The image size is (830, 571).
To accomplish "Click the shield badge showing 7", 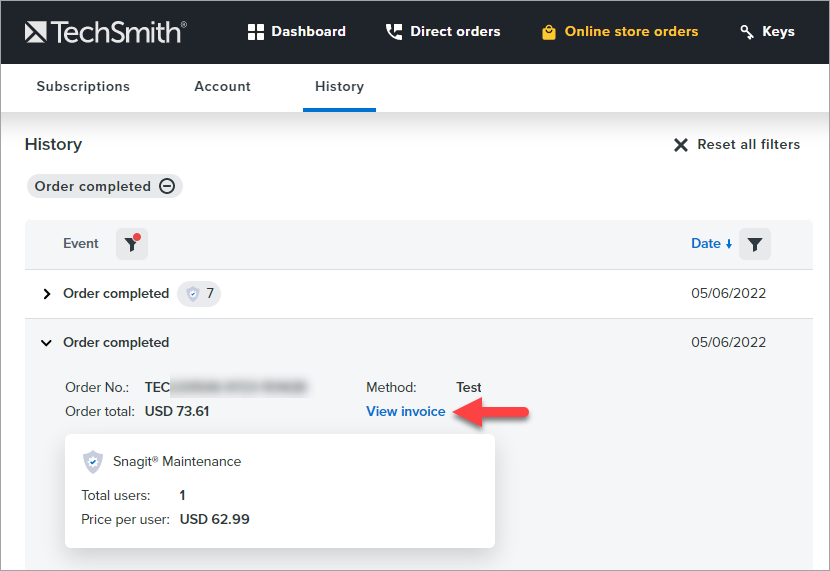I will (199, 294).
